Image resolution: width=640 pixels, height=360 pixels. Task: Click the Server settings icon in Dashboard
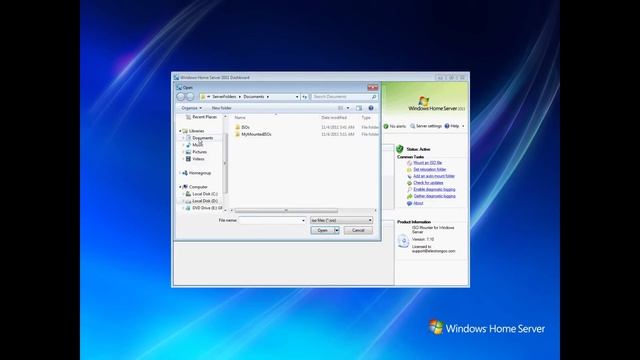click(412, 126)
